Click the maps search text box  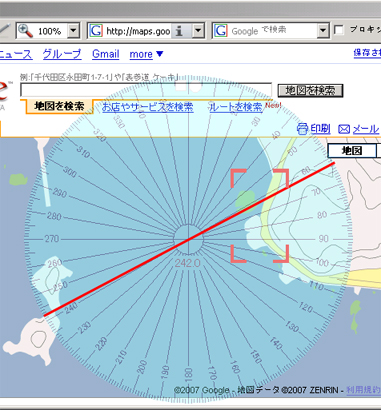click(x=146, y=90)
